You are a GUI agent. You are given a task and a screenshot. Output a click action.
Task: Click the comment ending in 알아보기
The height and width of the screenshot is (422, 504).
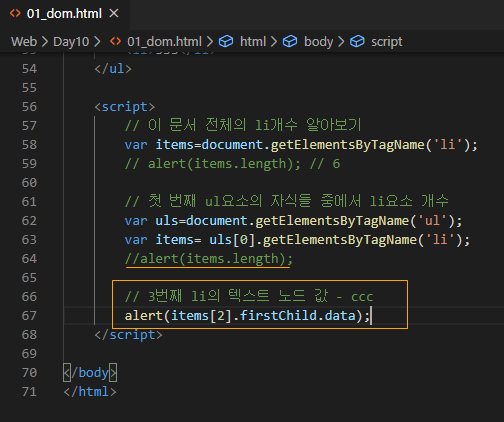tap(243, 125)
